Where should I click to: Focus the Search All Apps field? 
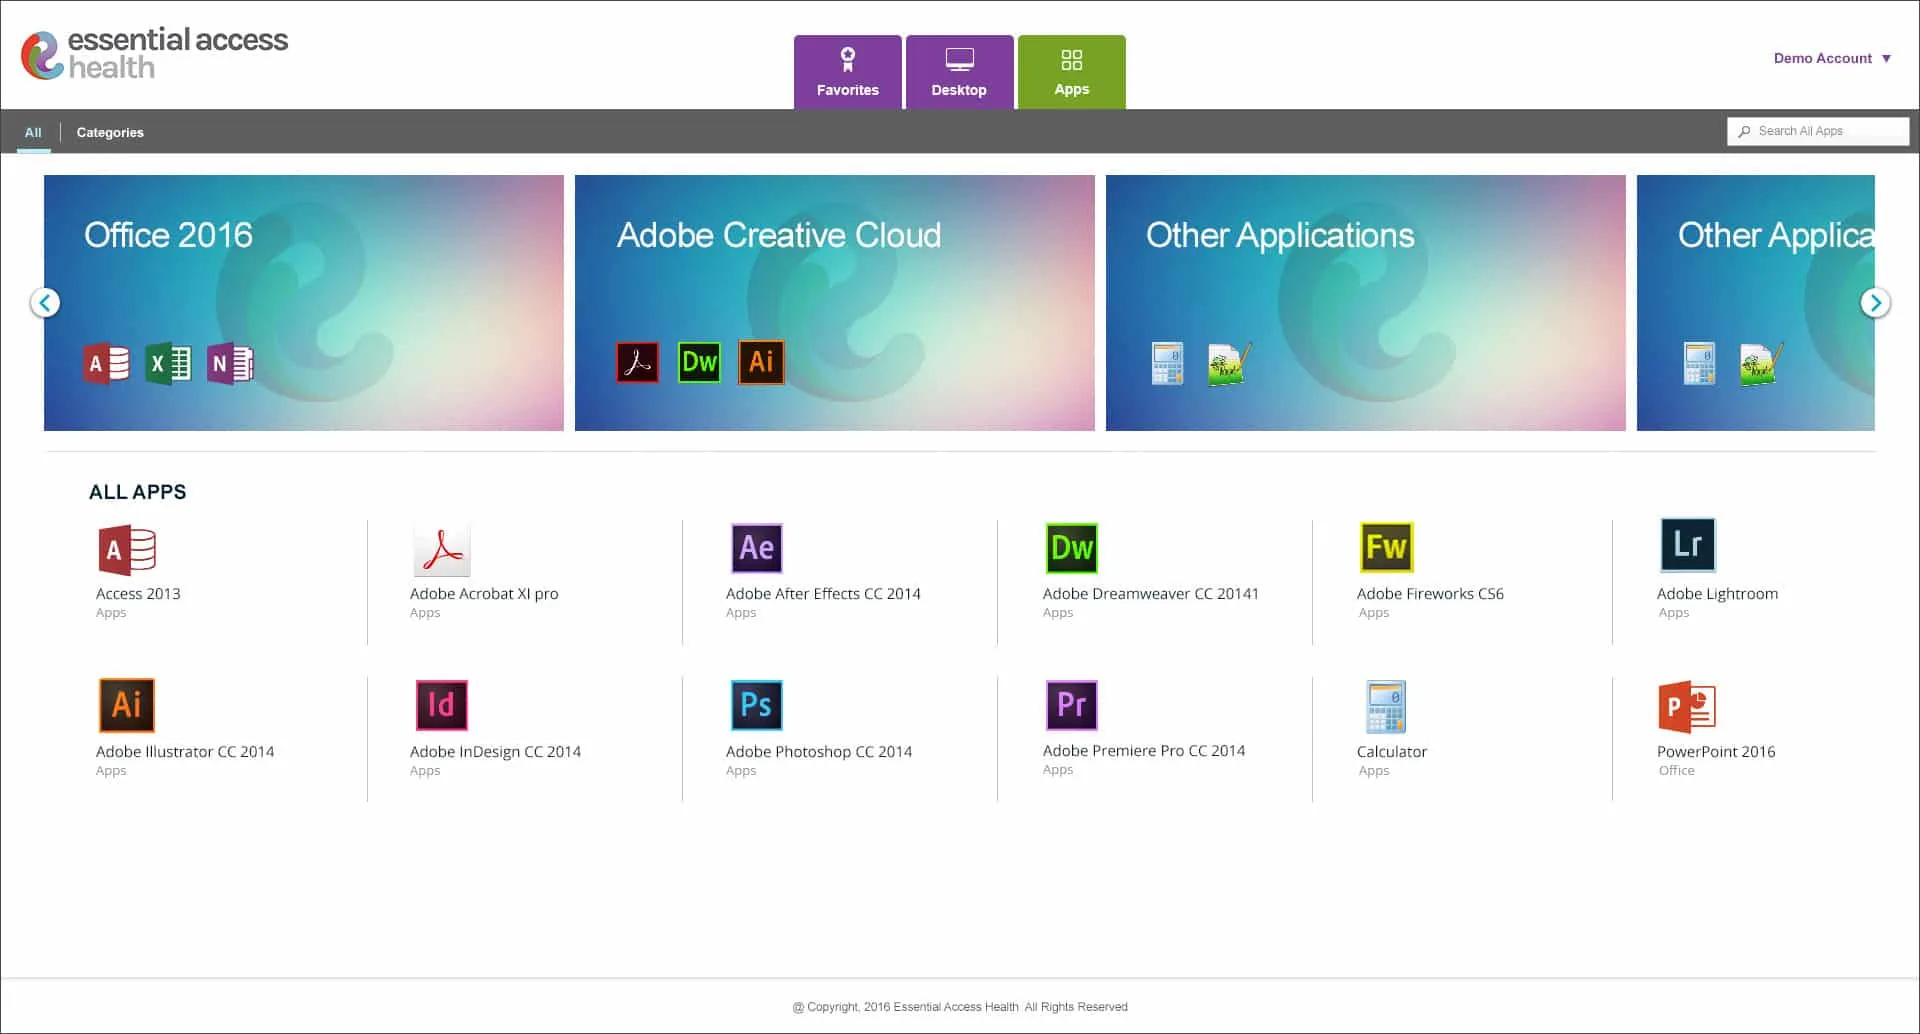pyautogui.click(x=1818, y=131)
